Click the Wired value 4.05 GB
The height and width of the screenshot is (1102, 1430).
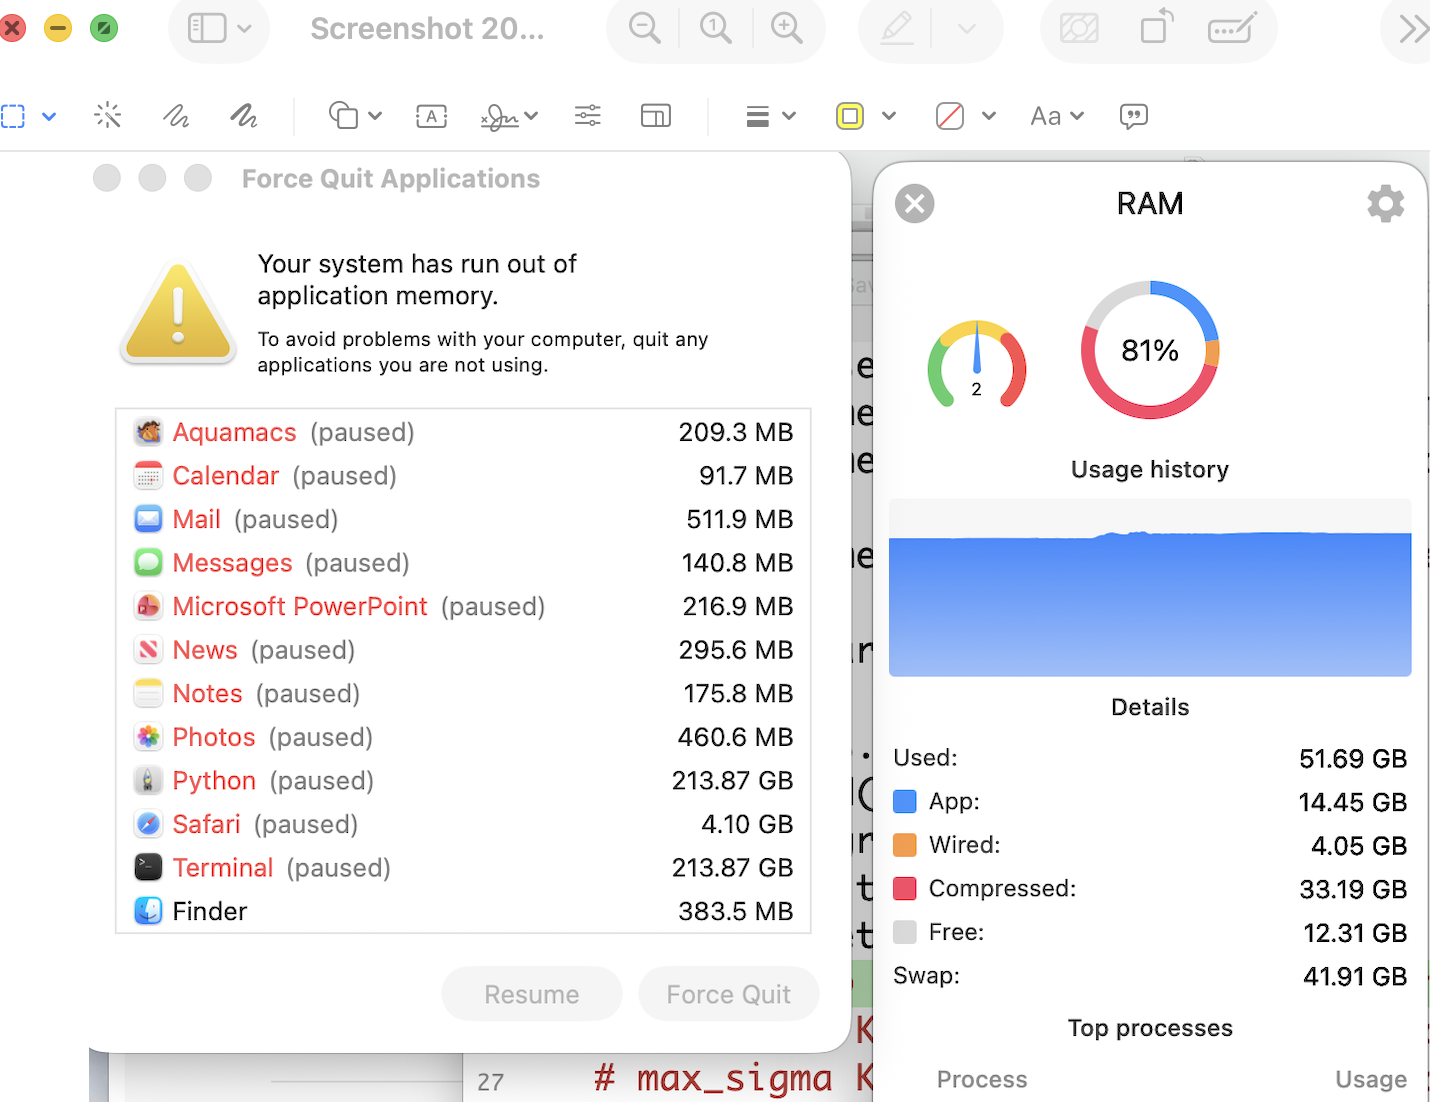pos(1359,846)
